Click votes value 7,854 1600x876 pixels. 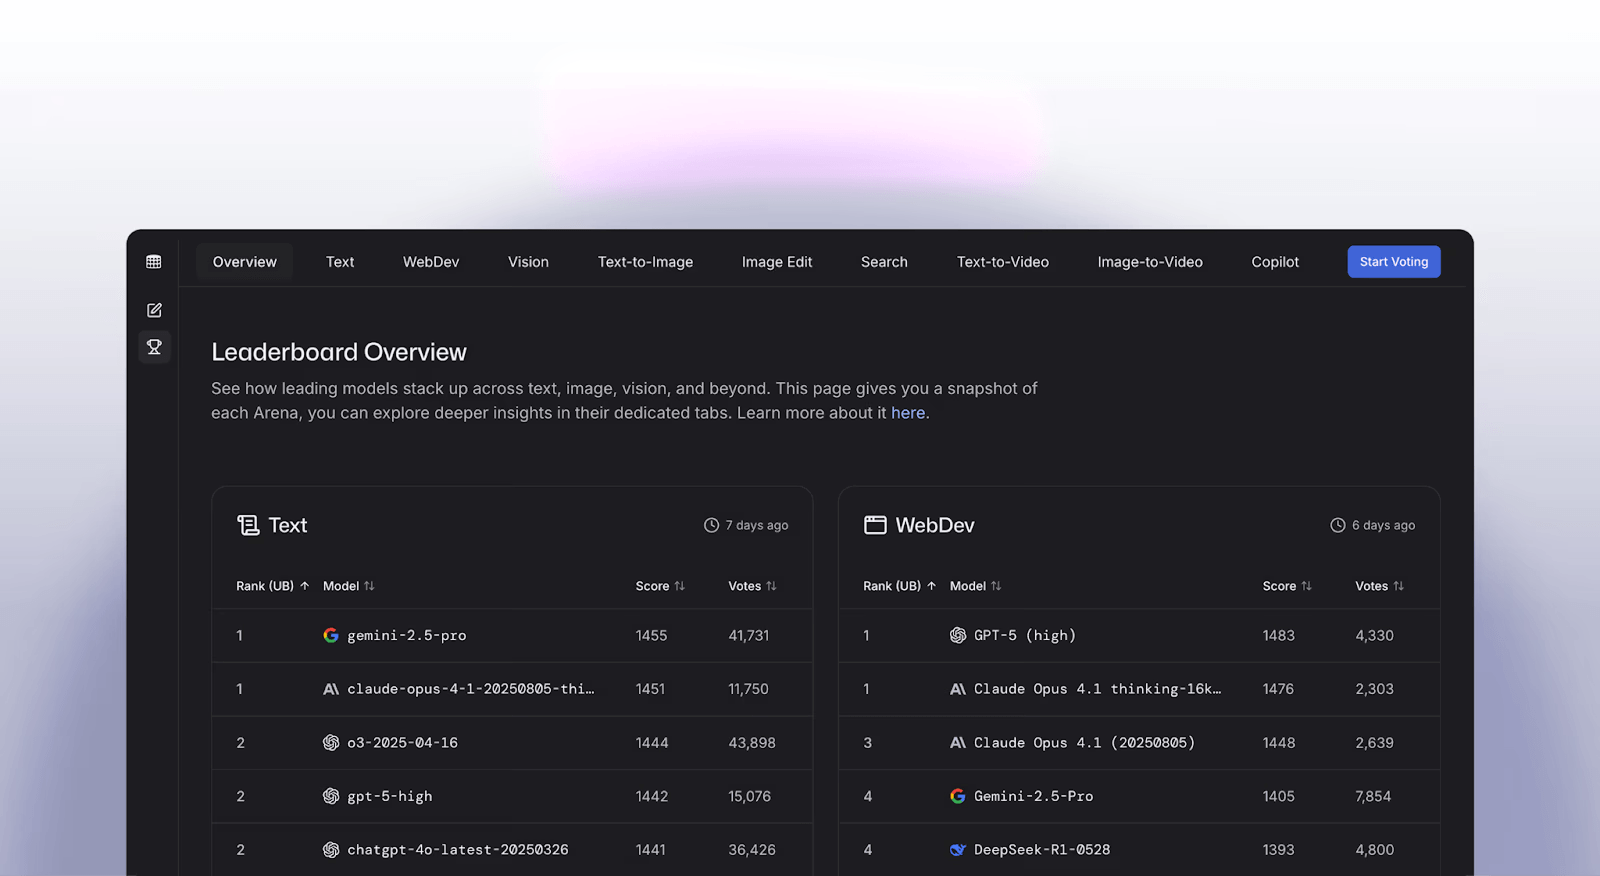(x=1373, y=797)
